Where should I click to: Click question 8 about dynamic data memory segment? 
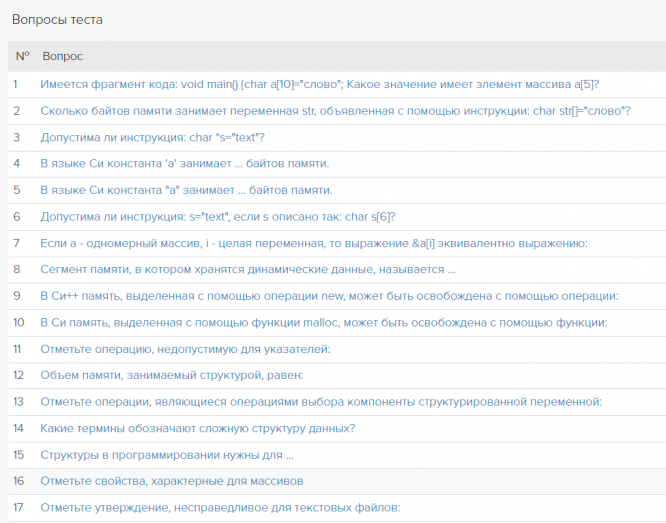(248, 269)
